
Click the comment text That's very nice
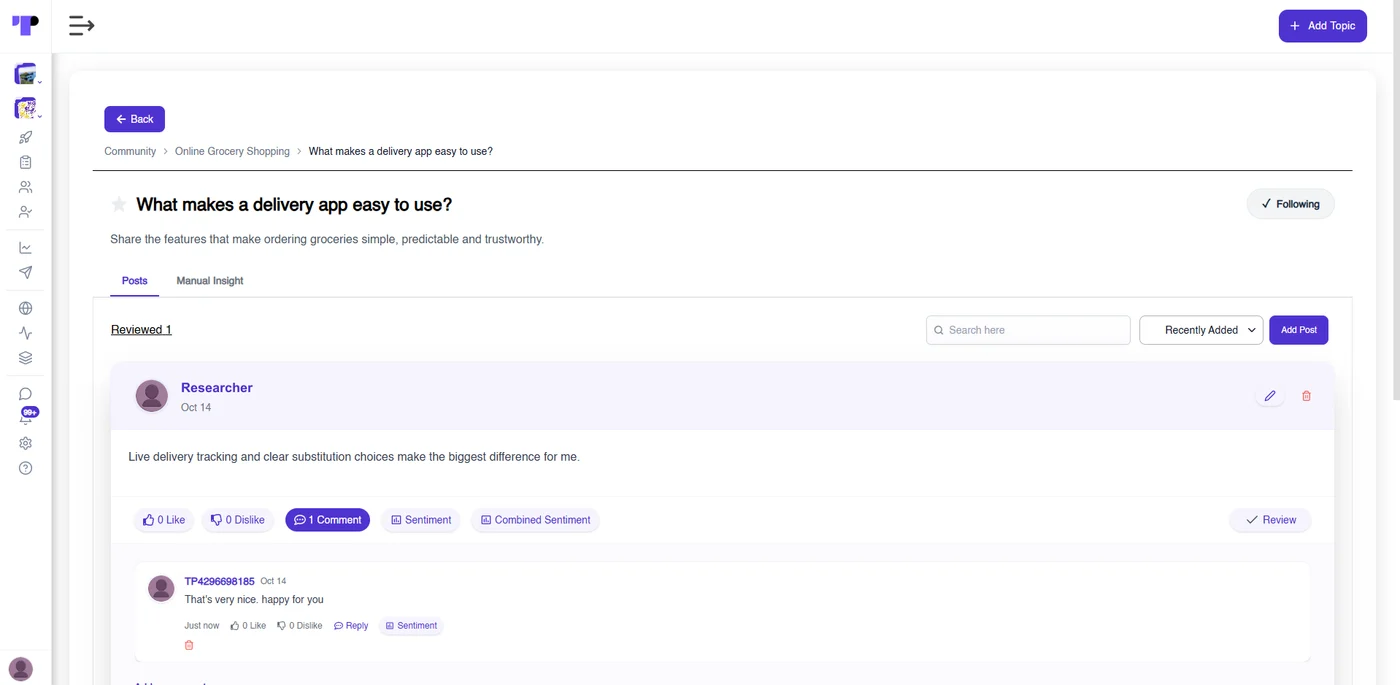(x=254, y=600)
